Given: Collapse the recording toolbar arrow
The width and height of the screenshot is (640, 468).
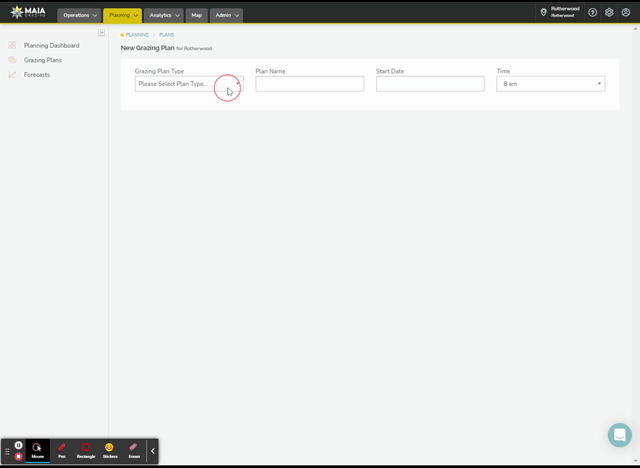Looking at the screenshot, I should (x=153, y=451).
